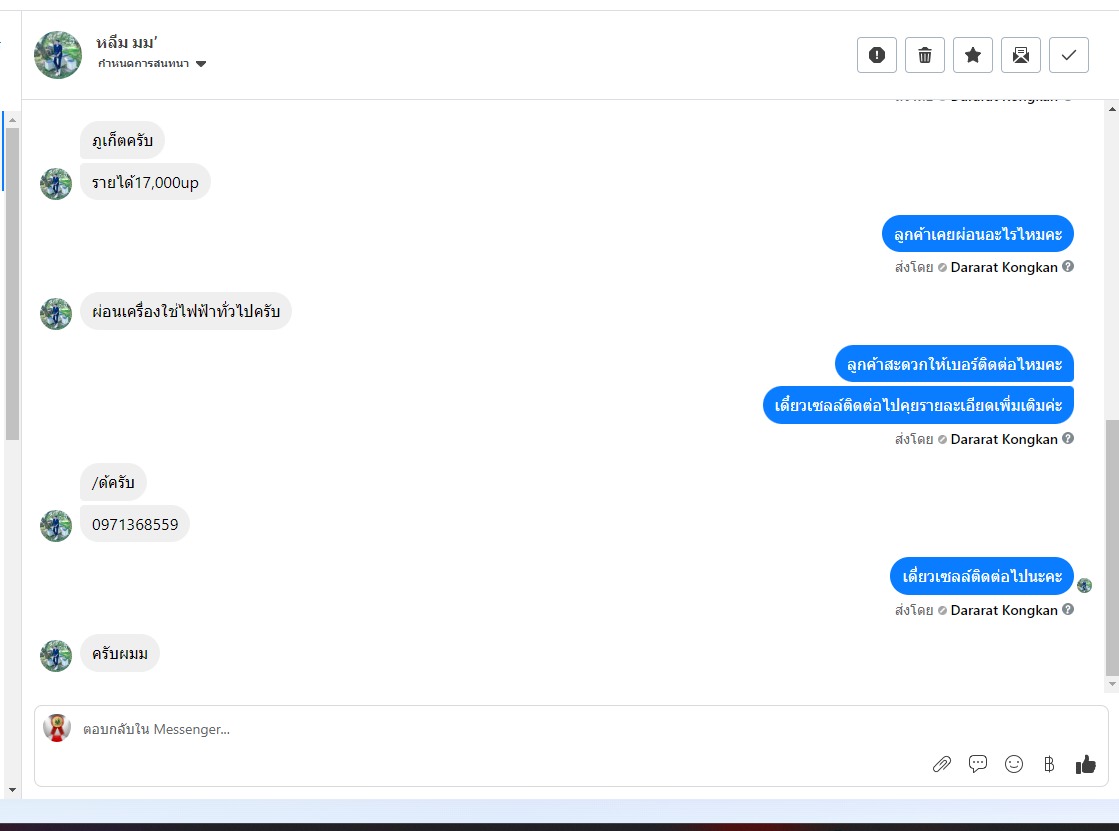This screenshot has height=831, width=1119.
Task: Click the left panel scroll-down arrow
Action: [x=12, y=790]
